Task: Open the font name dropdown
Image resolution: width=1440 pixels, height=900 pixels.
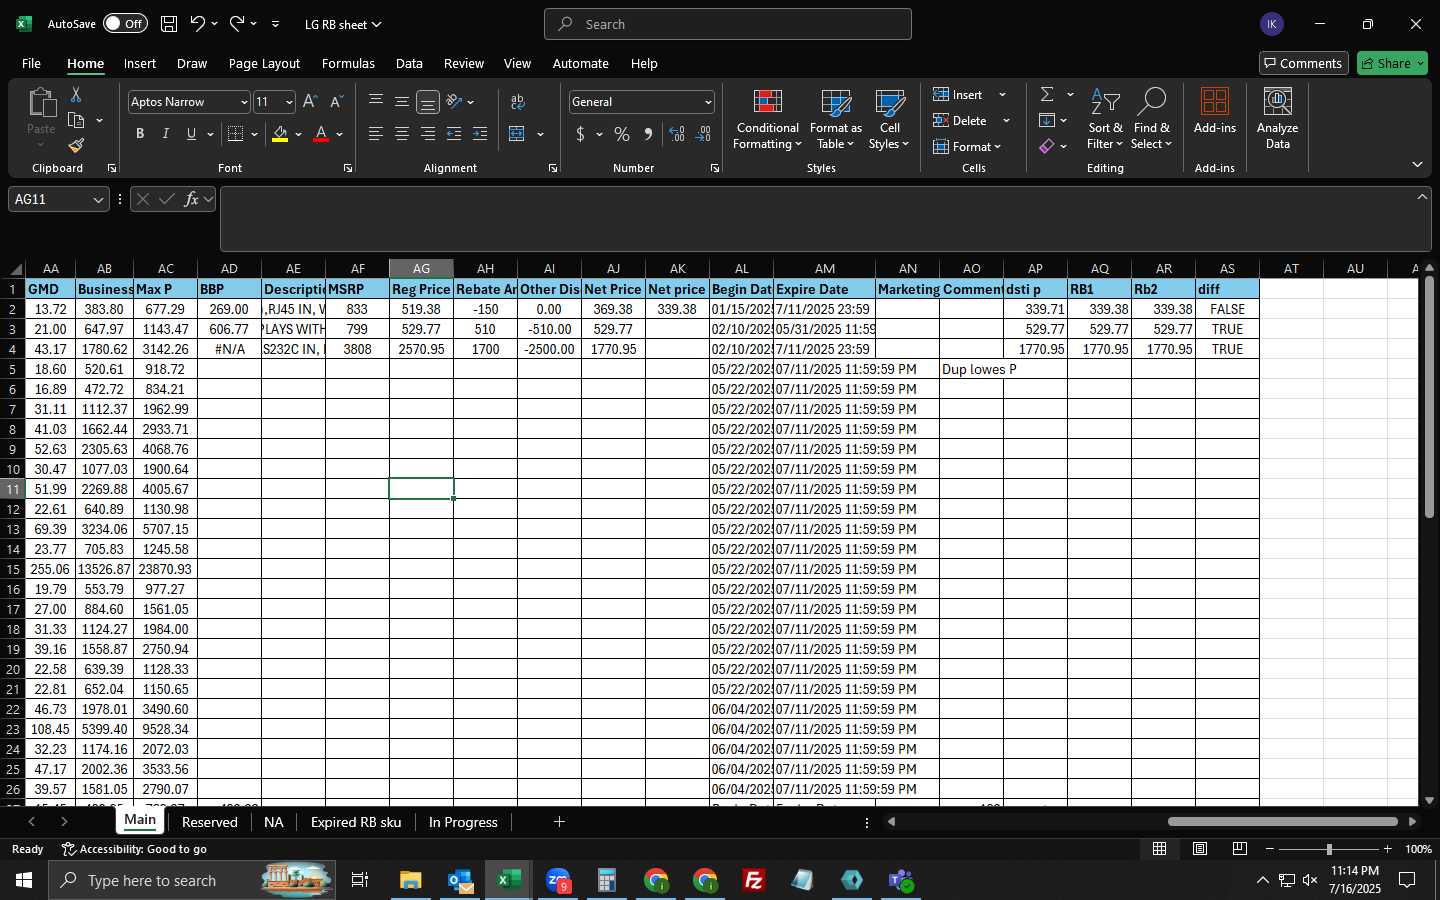Action: coord(243,102)
